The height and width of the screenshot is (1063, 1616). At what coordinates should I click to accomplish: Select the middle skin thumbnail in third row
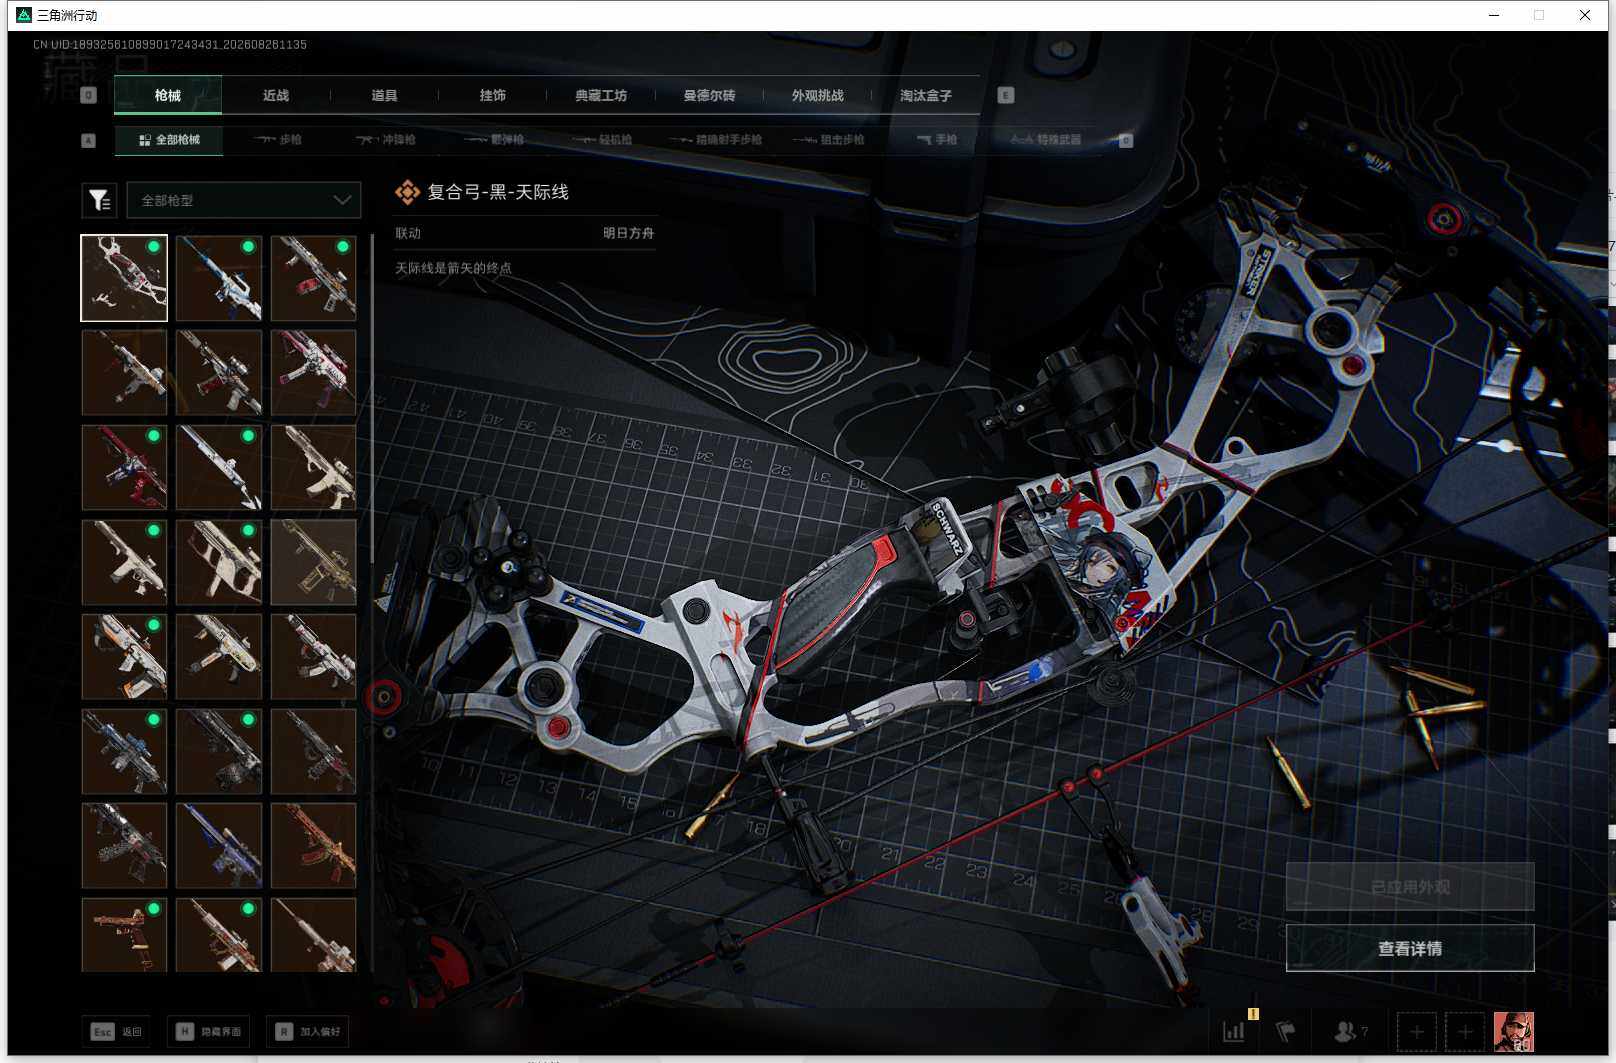point(219,467)
